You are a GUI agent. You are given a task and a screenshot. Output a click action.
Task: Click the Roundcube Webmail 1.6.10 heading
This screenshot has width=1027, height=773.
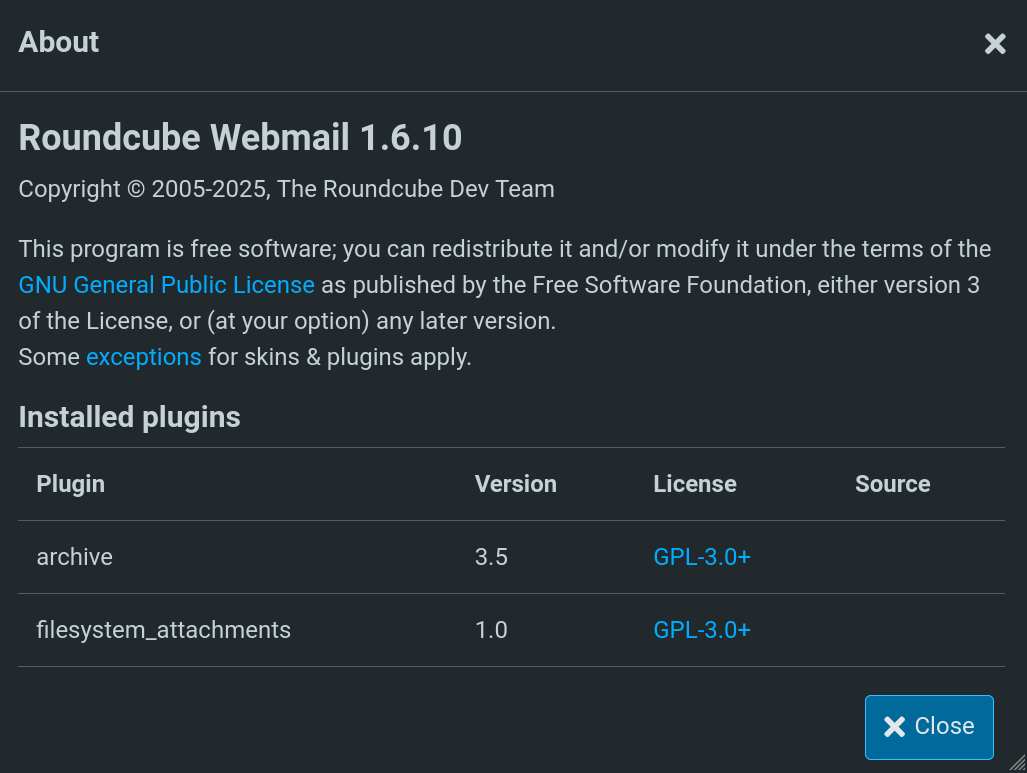[240, 138]
